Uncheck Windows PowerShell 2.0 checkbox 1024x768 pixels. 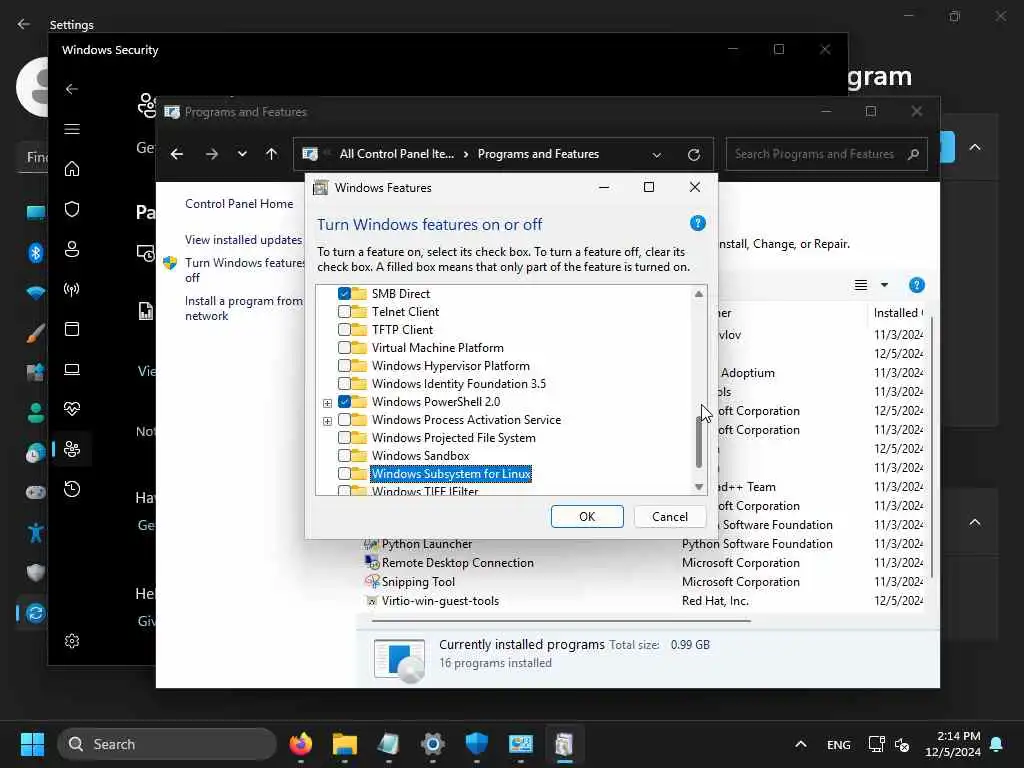coord(344,402)
